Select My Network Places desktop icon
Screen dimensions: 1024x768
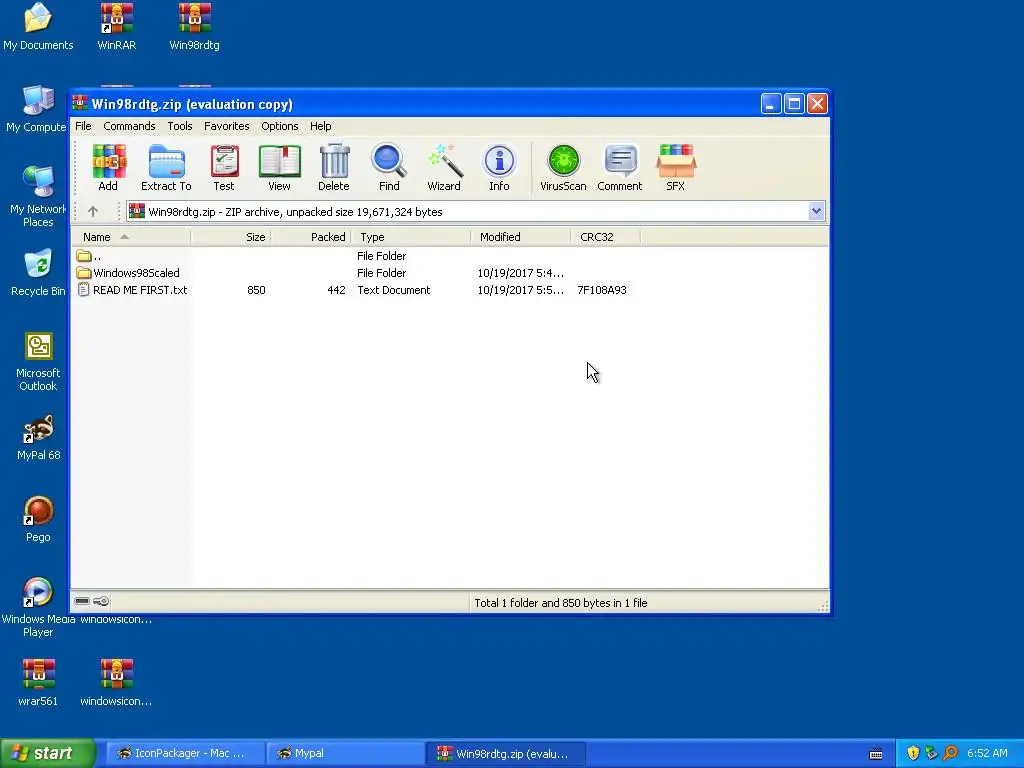tap(38, 196)
